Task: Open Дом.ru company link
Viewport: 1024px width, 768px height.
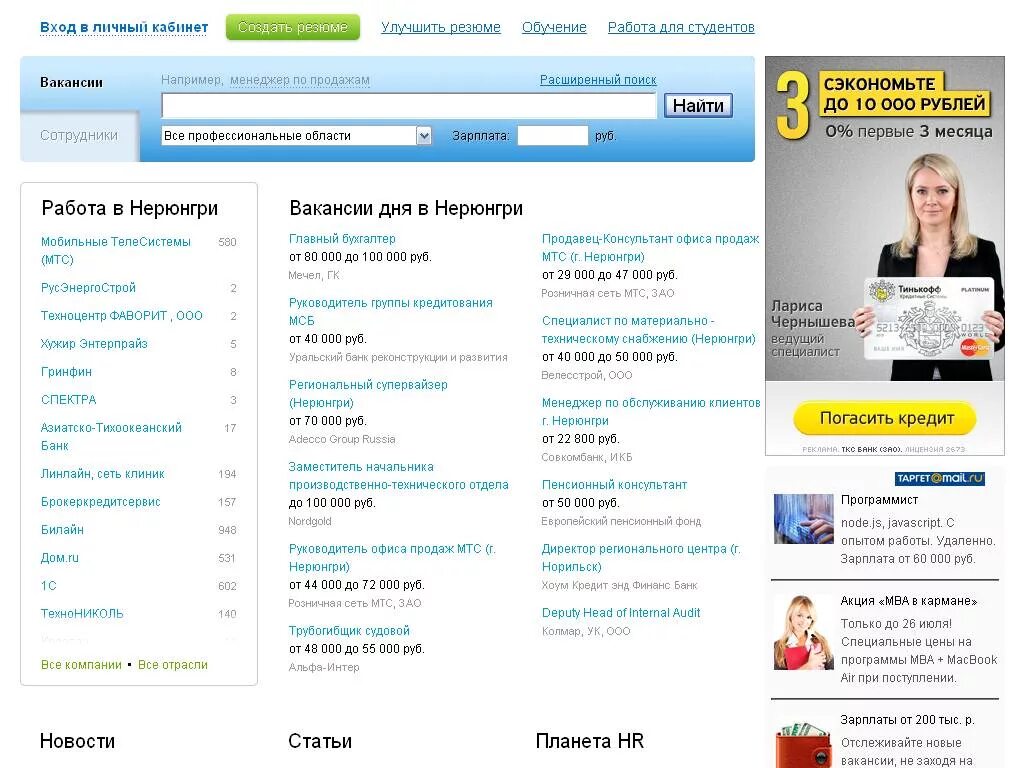Action: coord(59,558)
